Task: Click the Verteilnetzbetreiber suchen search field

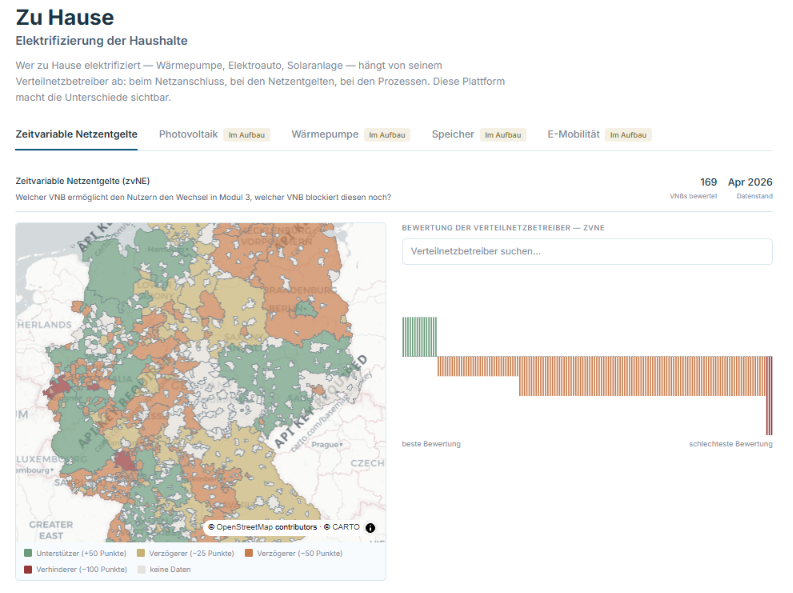Action: click(587, 251)
